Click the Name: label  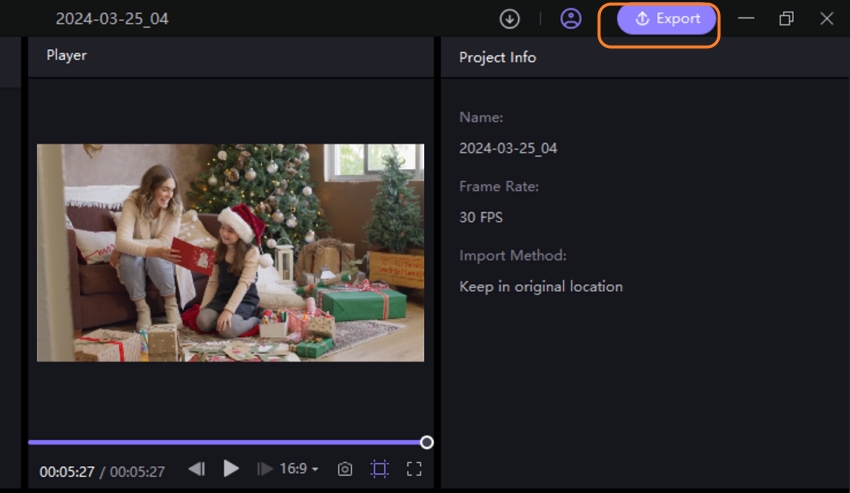pyautogui.click(x=481, y=117)
